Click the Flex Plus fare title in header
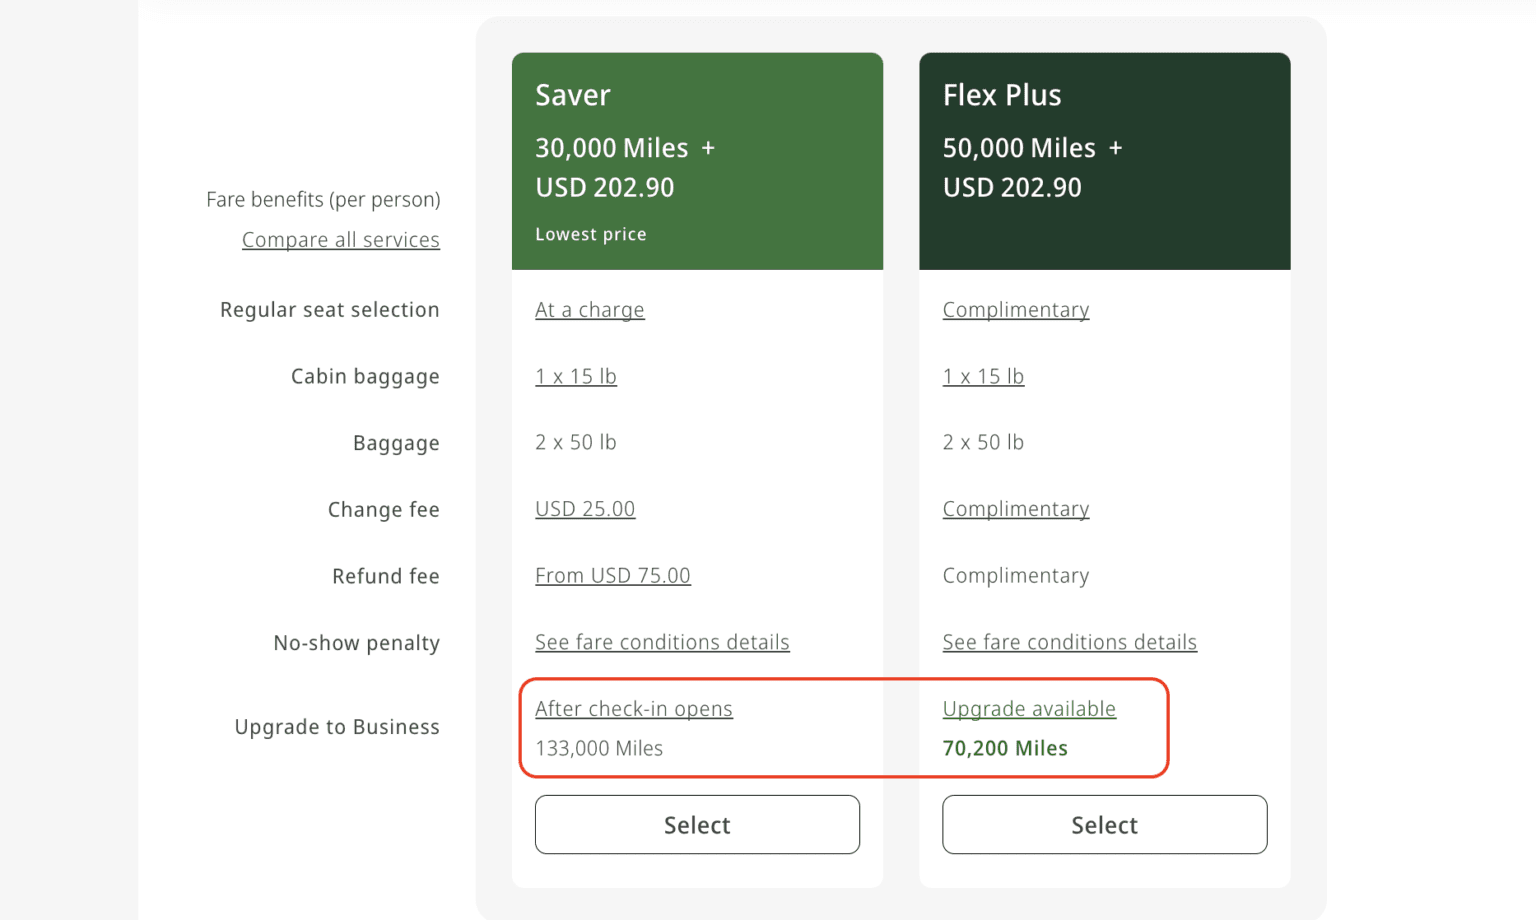The height and width of the screenshot is (920, 1536). pos(1001,95)
